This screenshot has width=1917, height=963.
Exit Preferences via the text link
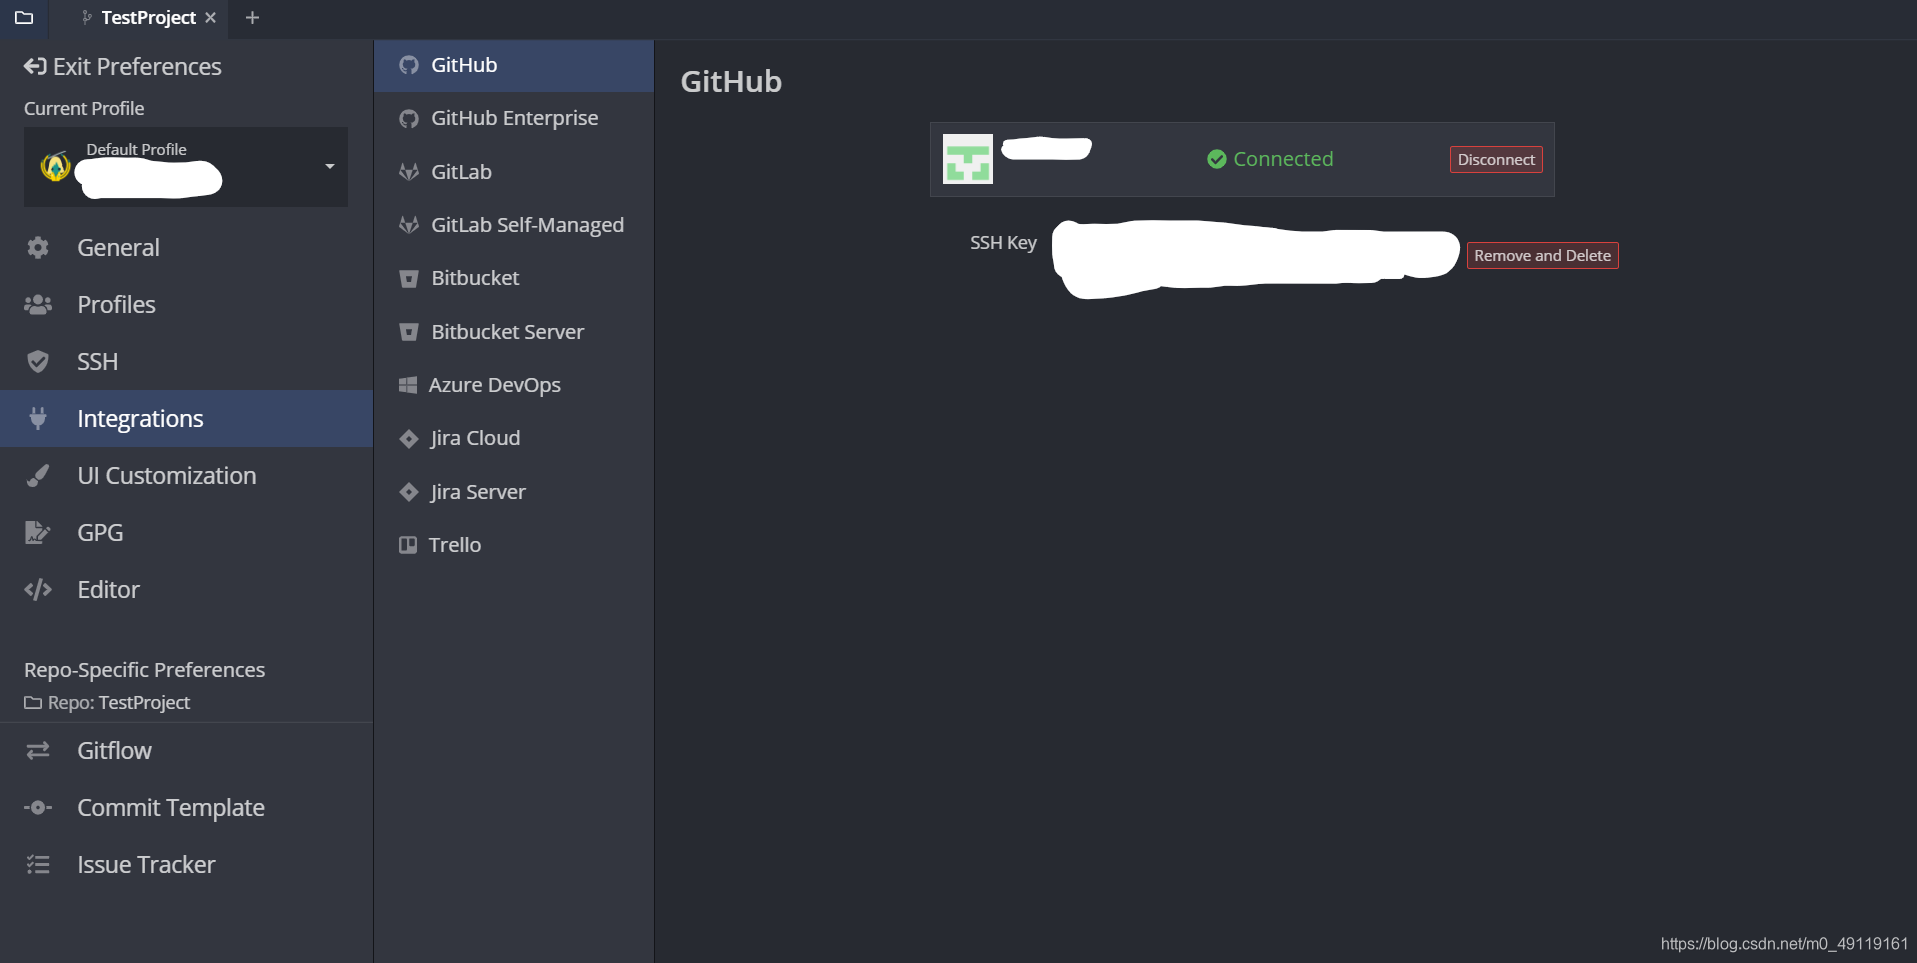click(137, 67)
